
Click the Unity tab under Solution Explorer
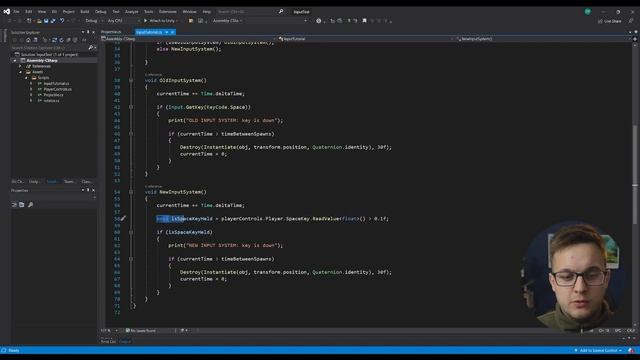(x=34, y=181)
